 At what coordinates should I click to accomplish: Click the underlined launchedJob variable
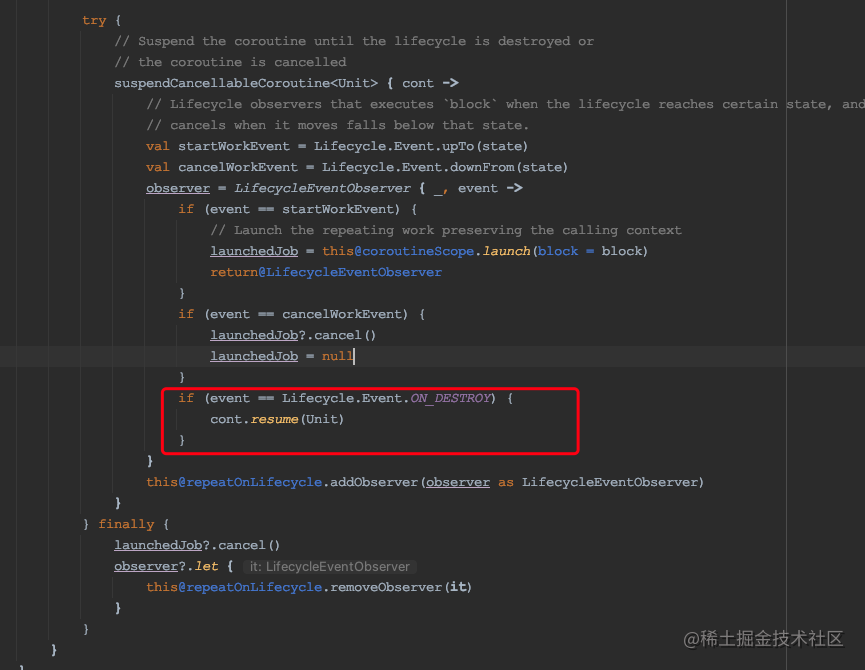pos(253,251)
